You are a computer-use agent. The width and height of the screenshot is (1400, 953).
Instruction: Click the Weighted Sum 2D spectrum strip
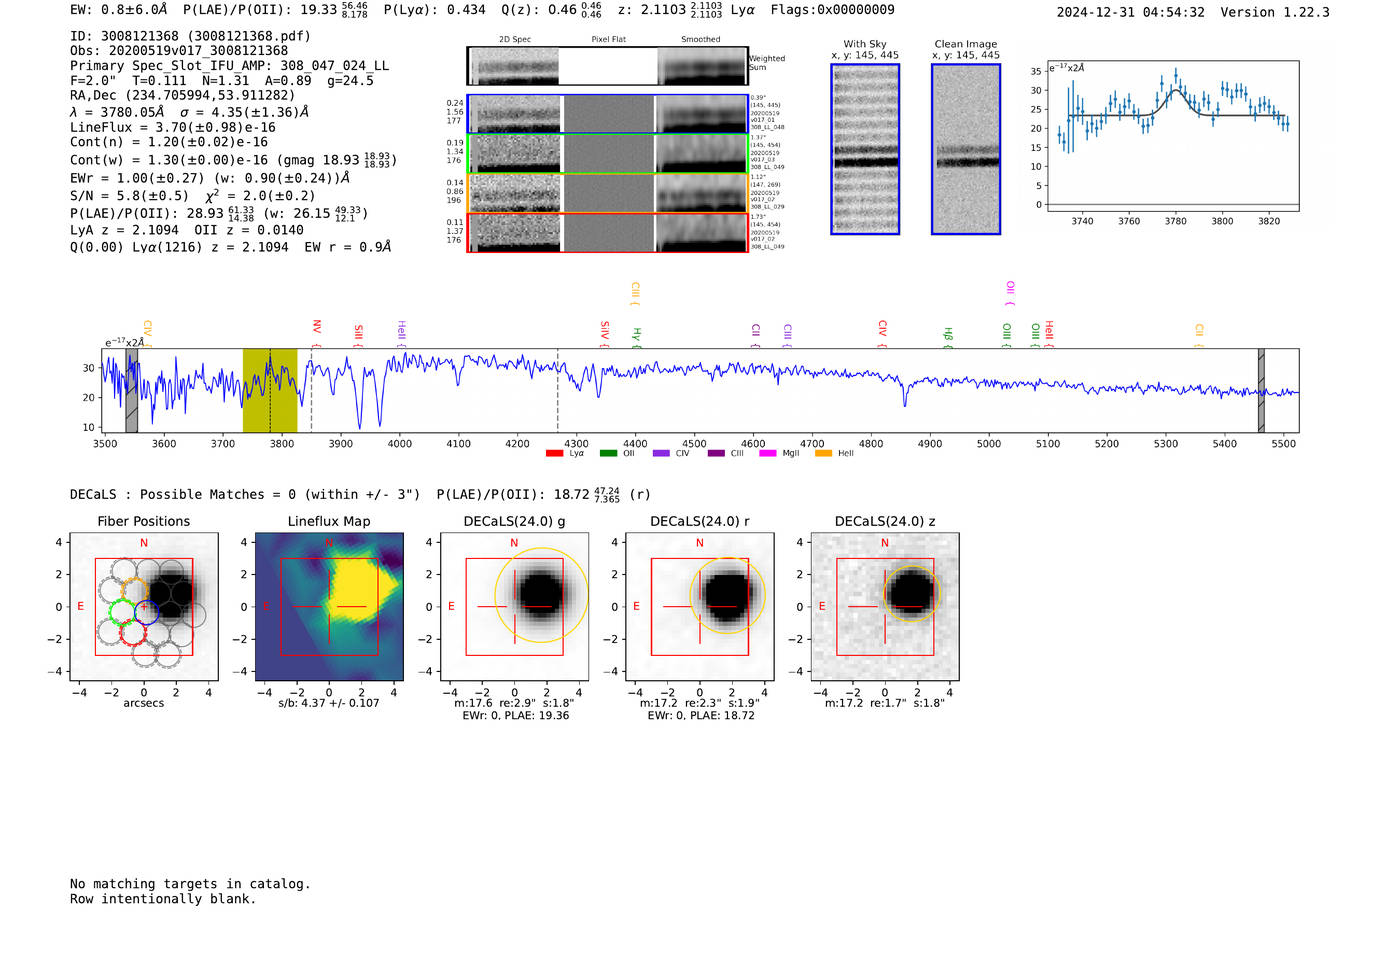607,66
